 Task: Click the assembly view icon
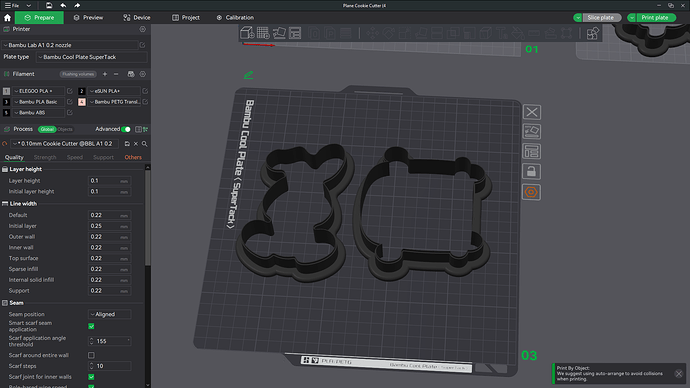pos(592,33)
